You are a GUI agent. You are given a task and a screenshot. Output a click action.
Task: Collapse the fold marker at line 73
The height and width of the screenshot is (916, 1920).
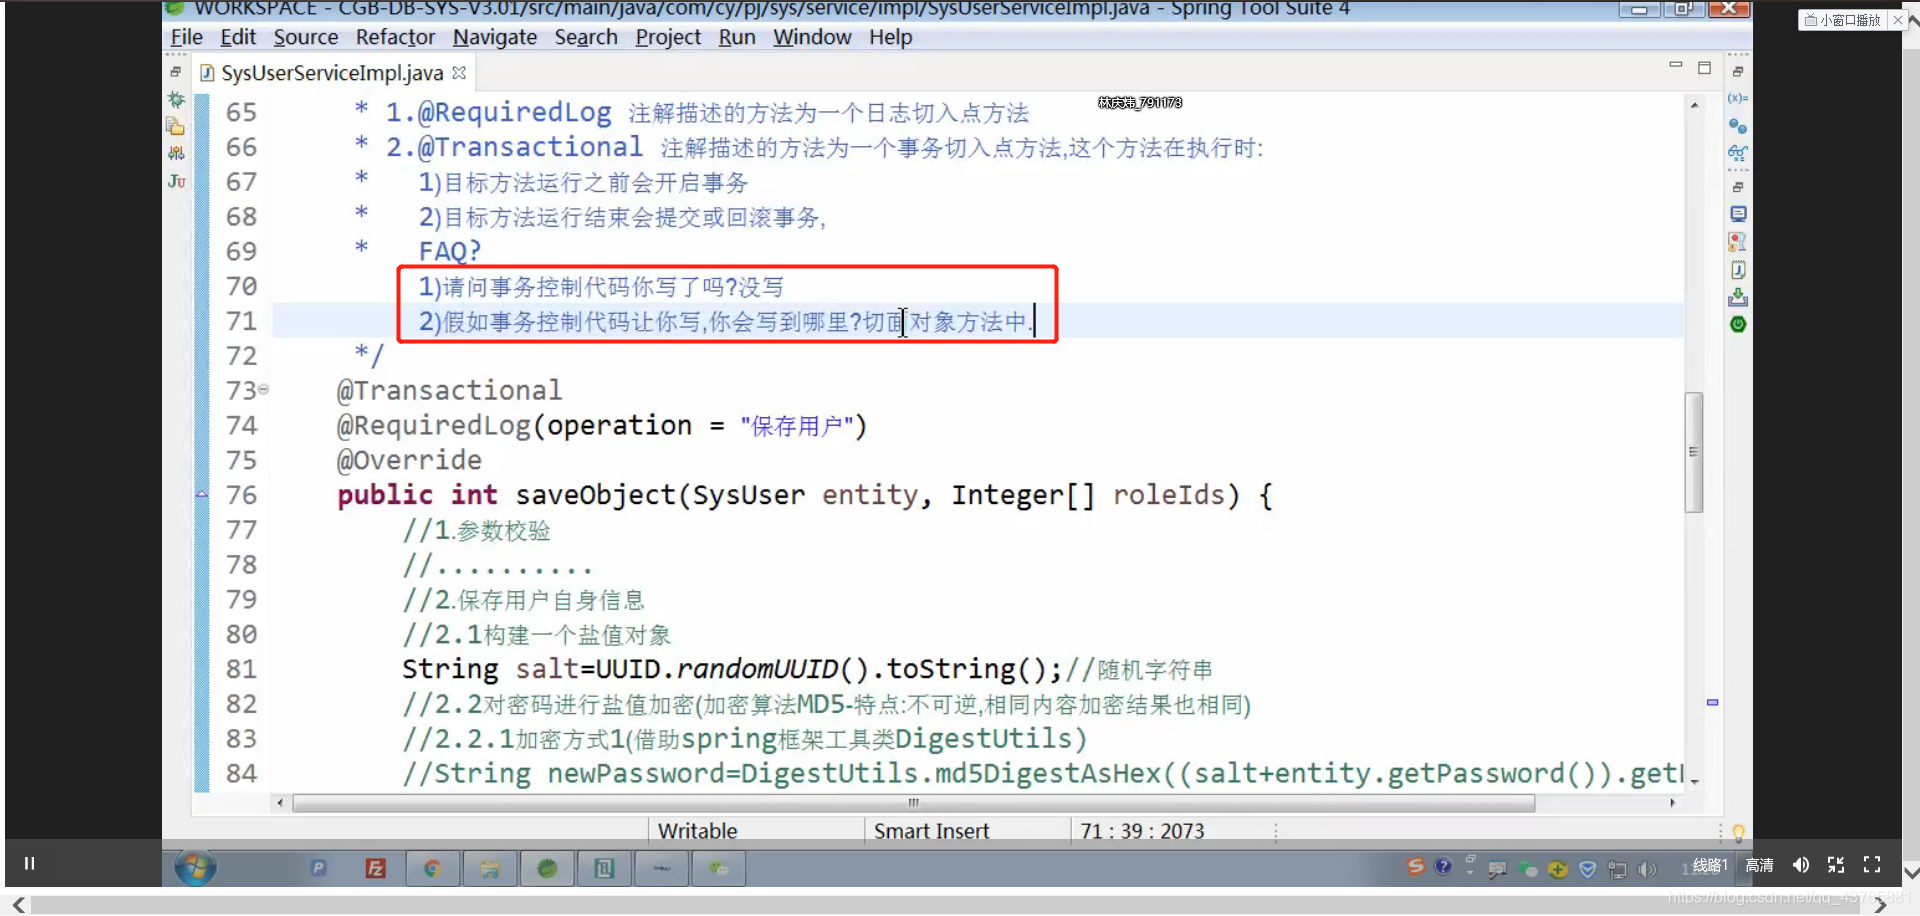click(264, 389)
